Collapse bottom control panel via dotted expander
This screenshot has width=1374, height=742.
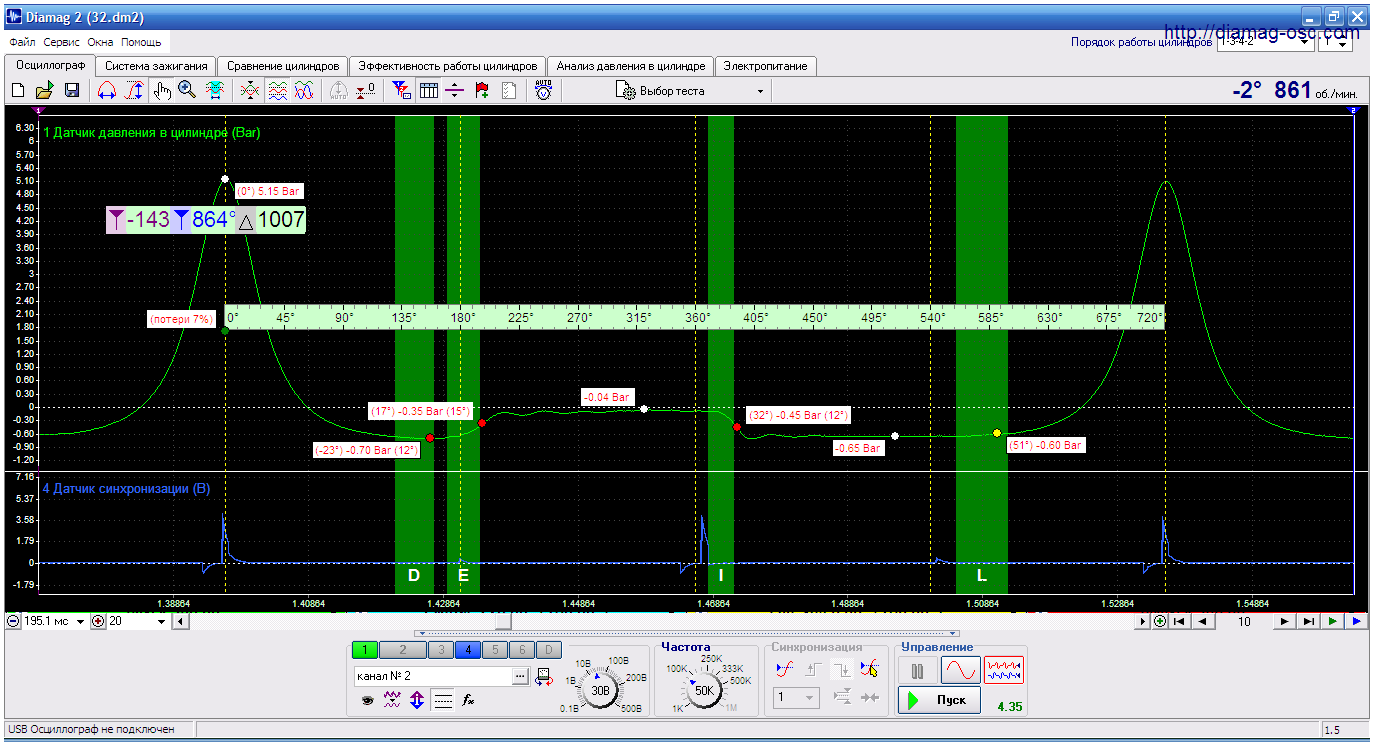coord(687,633)
